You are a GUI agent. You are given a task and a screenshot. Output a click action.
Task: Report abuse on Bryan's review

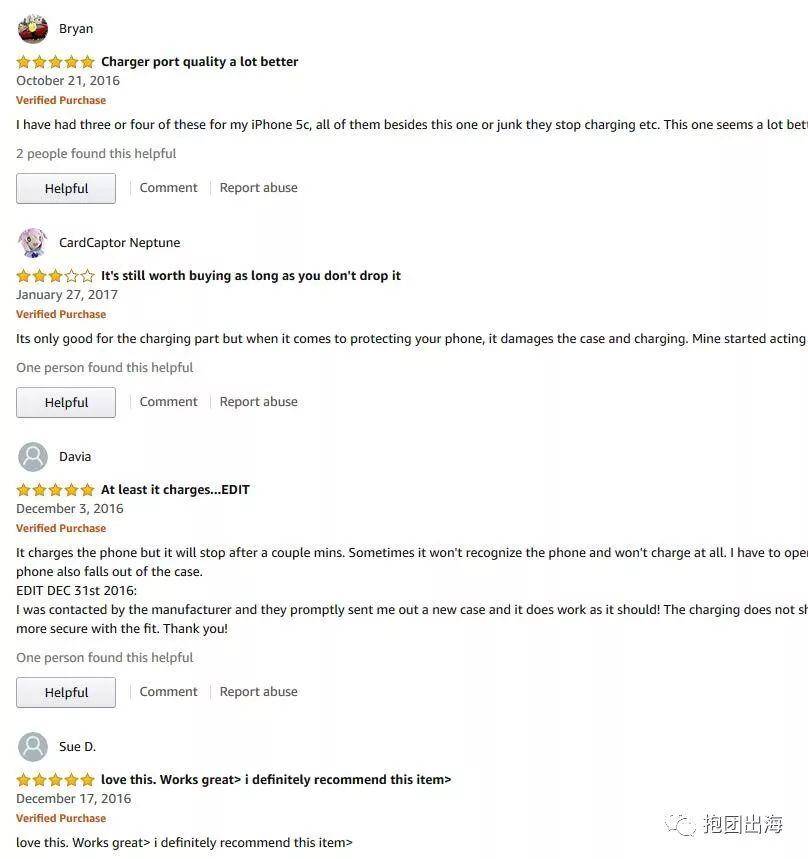coord(258,188)
